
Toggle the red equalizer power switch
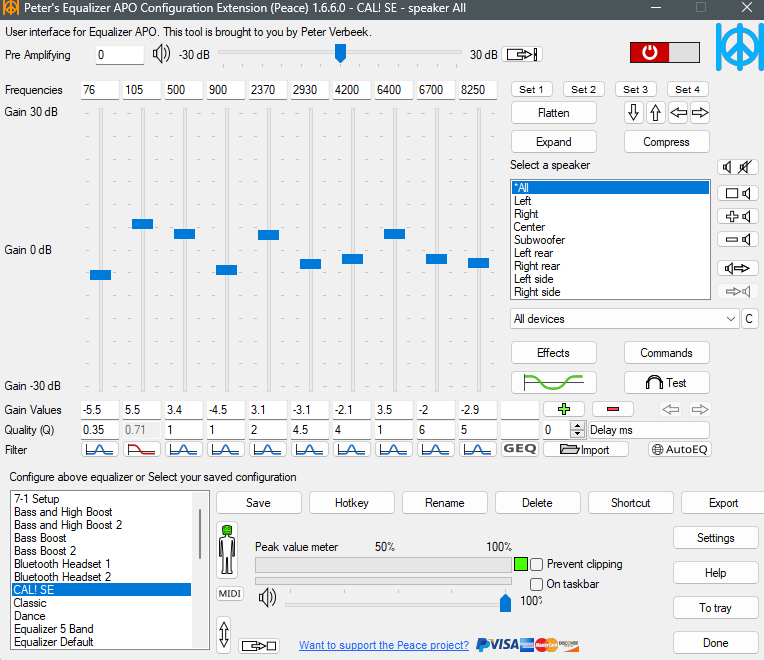pyautogui.click(x=664, y=52)
